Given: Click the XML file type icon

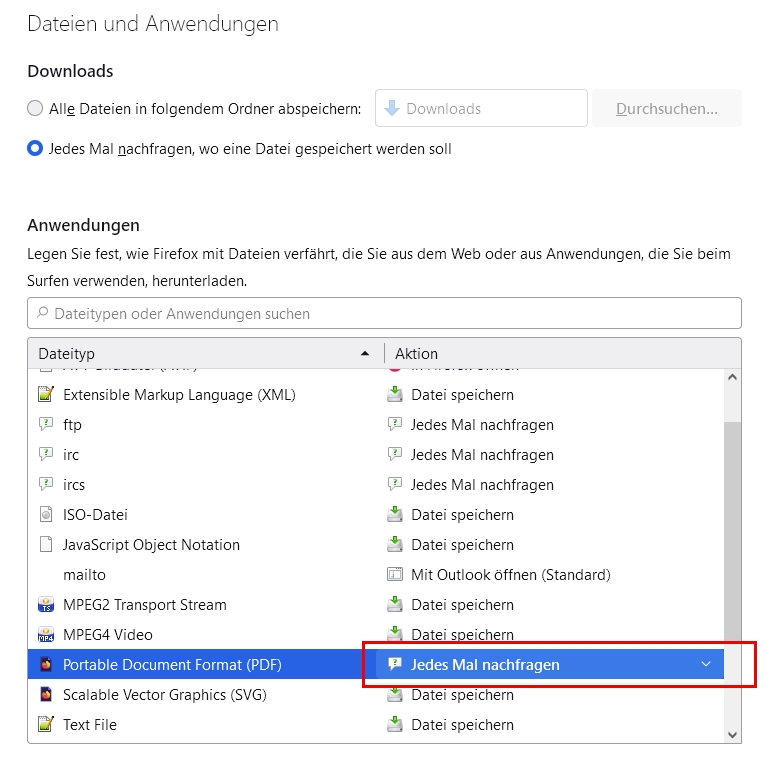Looking at the screenshot, I should point(45,395).
